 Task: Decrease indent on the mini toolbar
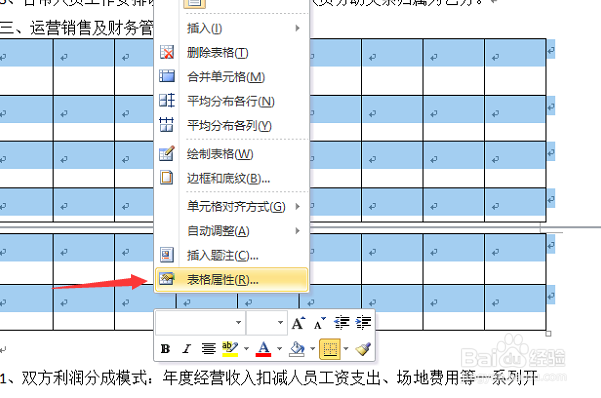pos(342,323)
